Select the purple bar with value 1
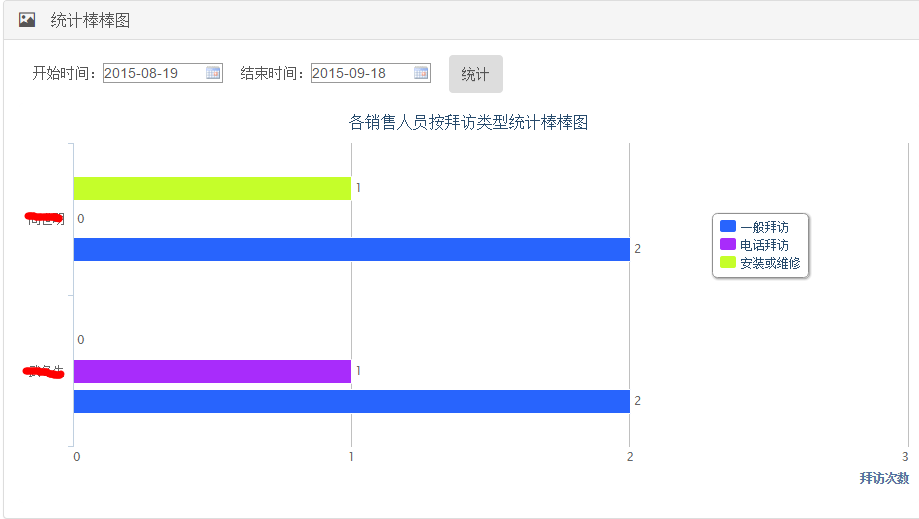This screenshot has height=519, width=919. click(x=212, y=371)
